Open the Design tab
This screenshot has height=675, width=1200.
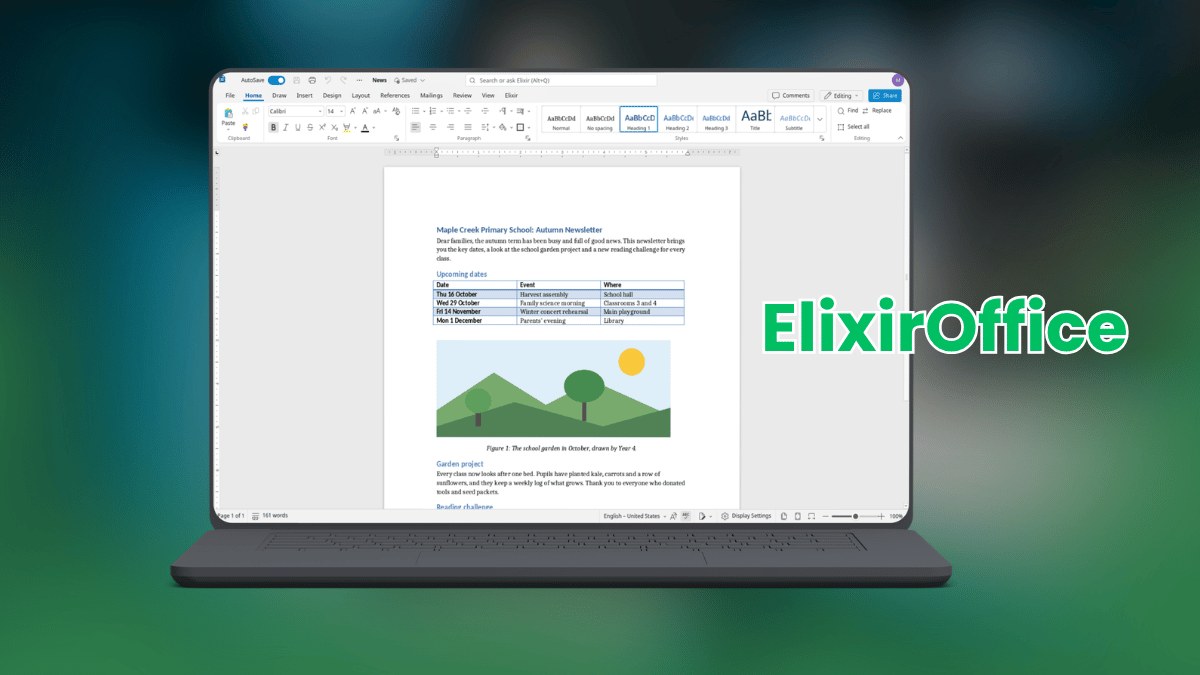pos(332,95)
